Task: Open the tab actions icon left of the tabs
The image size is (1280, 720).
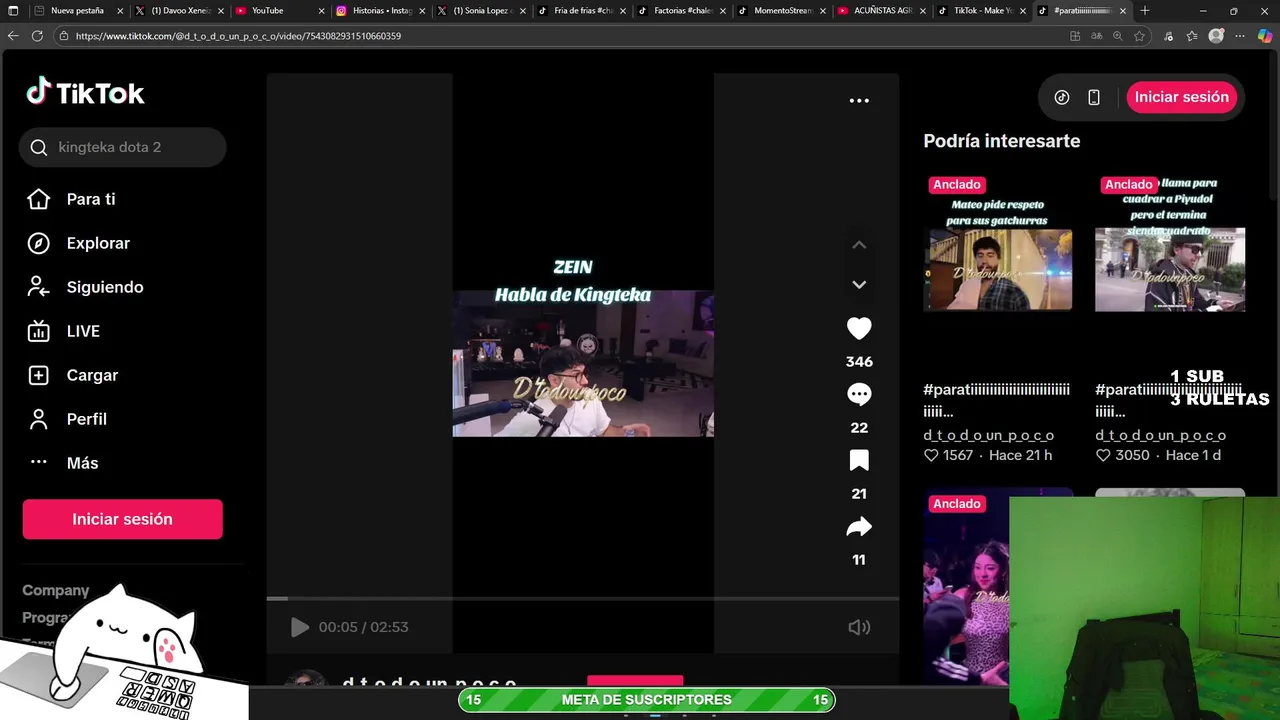Action: 13,11
